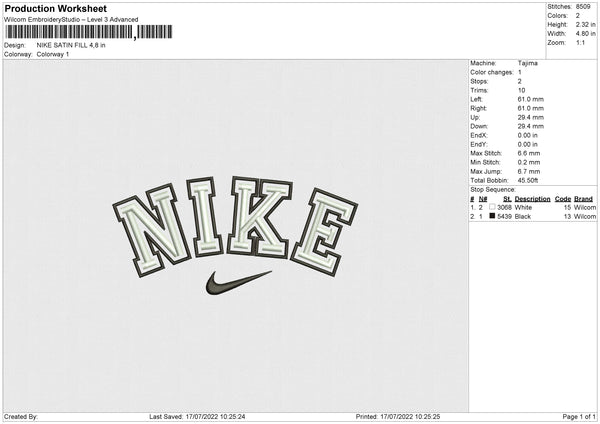The height and width of the screenshot is (424, 600).
Task: Click the Total Bobbin value 45.50ft
Action: point(528,180)
